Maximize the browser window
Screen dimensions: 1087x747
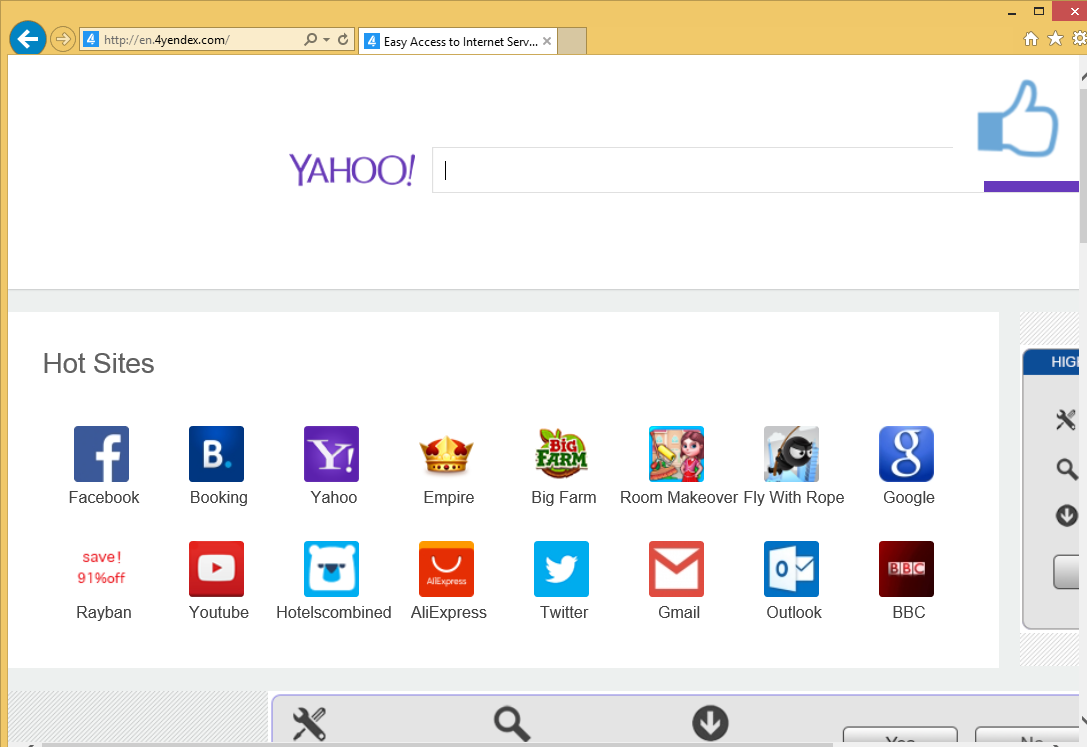1038,11
